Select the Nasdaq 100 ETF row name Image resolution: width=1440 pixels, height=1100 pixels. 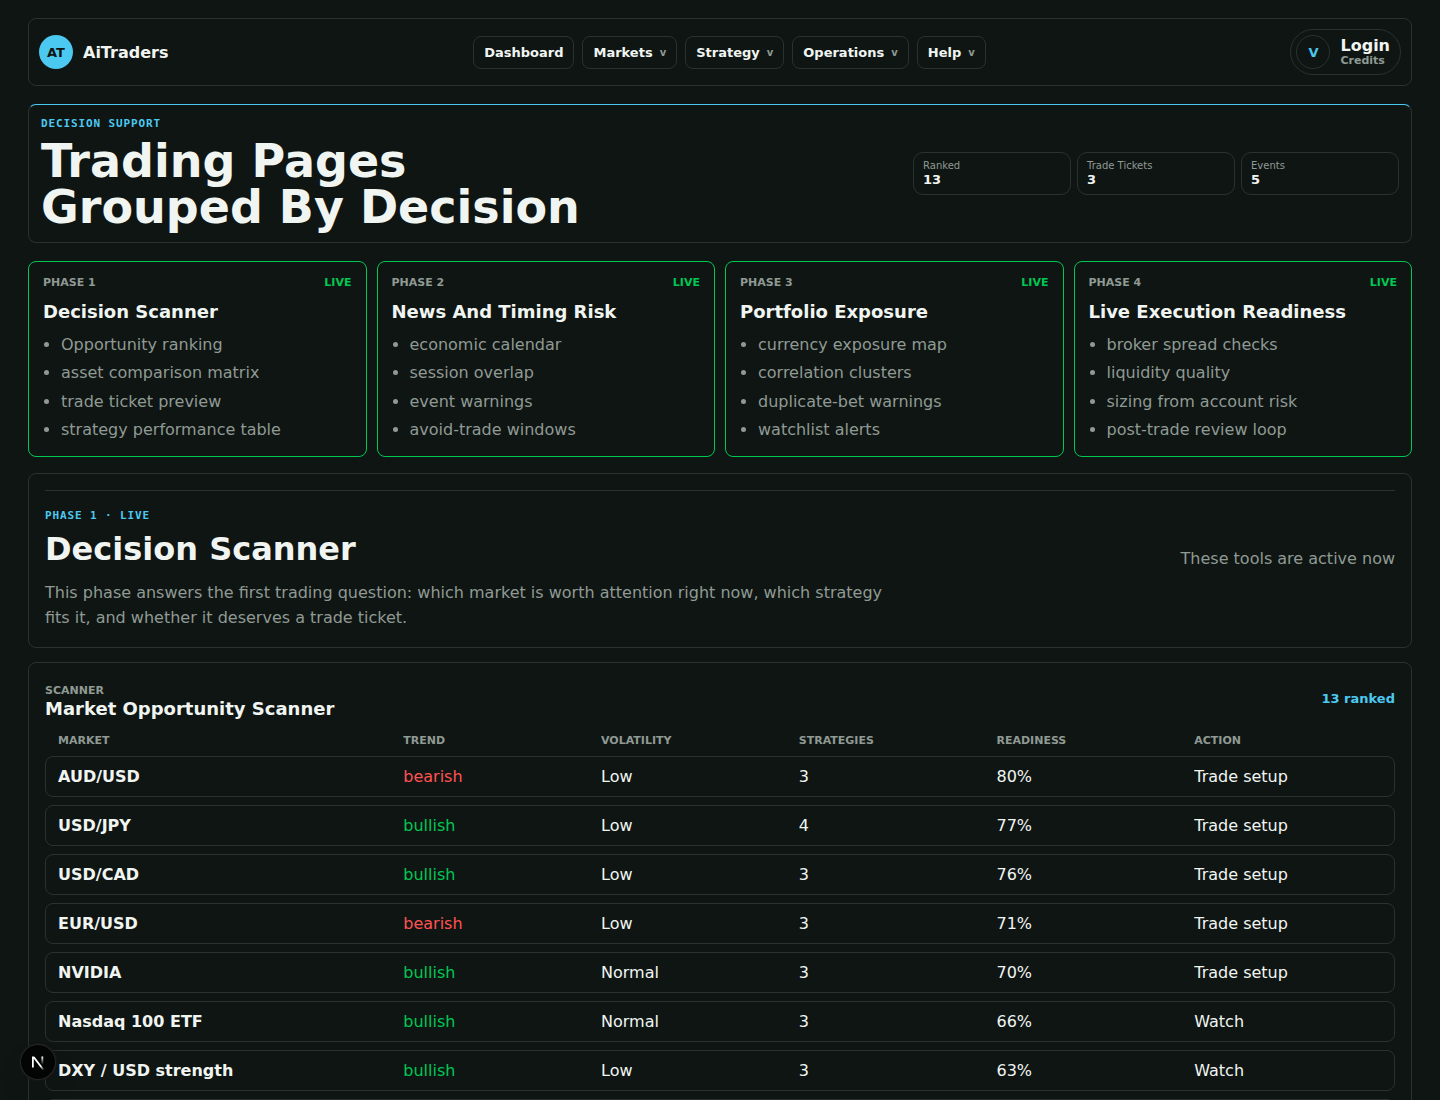pos(130,1021)
